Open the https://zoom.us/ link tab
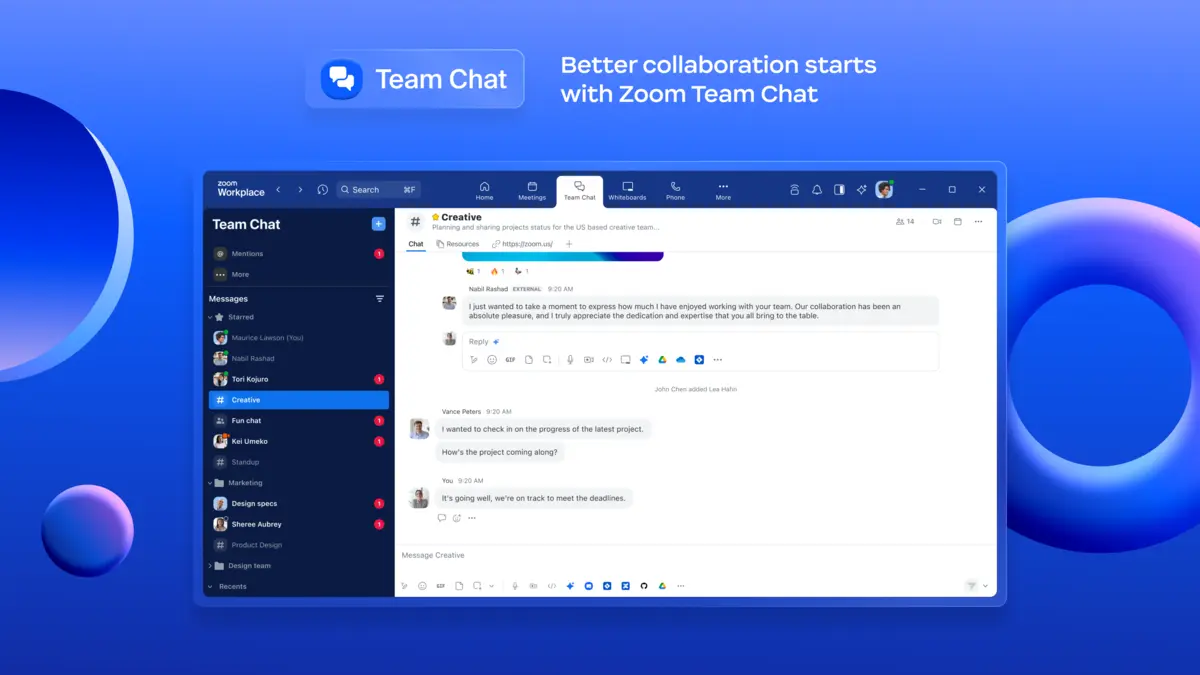This screenshot has width=1200, height=675. coord(523,244)
